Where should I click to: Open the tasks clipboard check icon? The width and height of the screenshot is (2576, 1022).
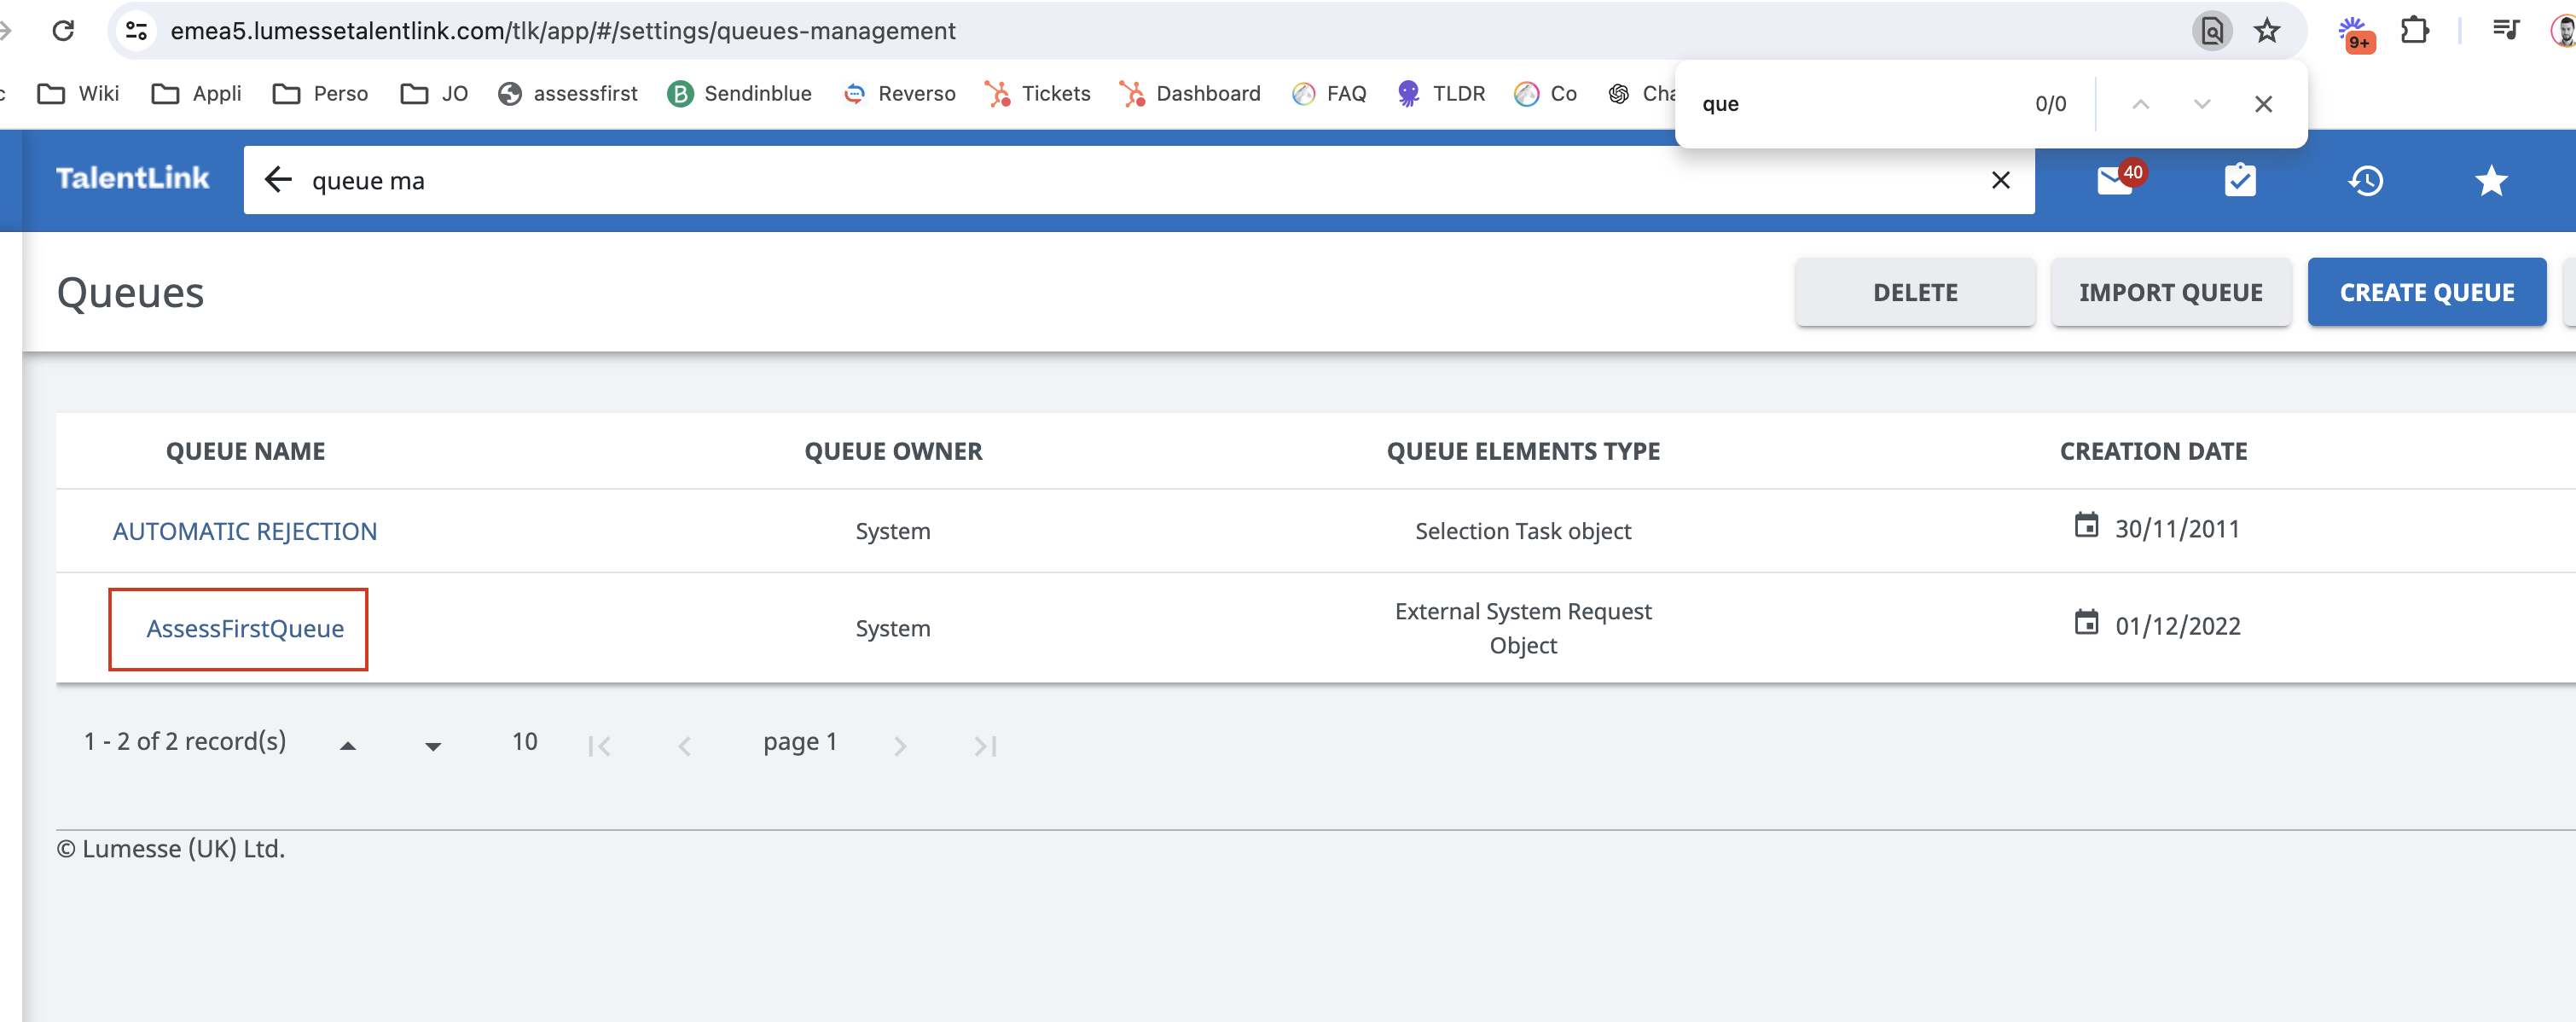[2239, 181]
